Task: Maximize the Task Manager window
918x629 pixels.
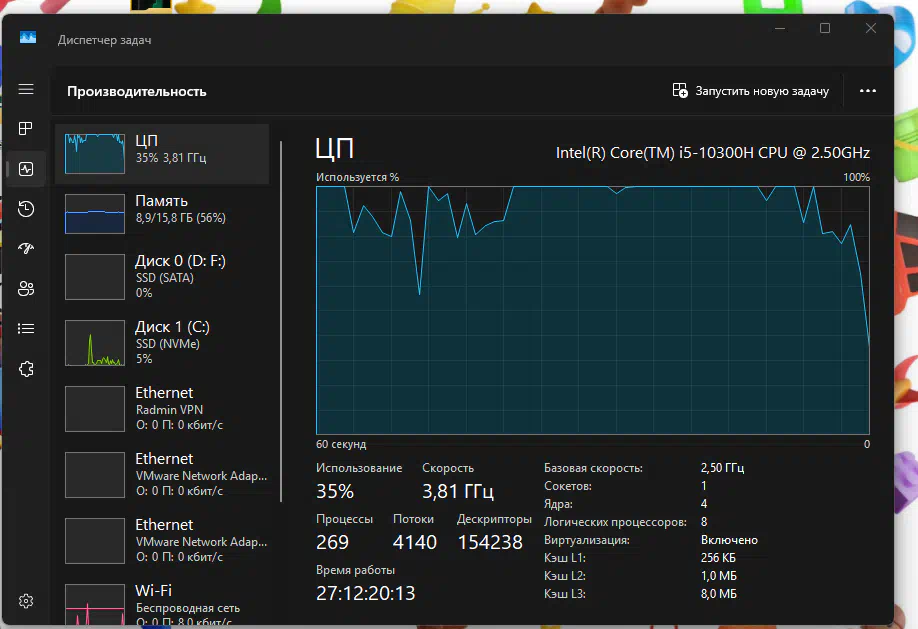Action: [825, 28]
